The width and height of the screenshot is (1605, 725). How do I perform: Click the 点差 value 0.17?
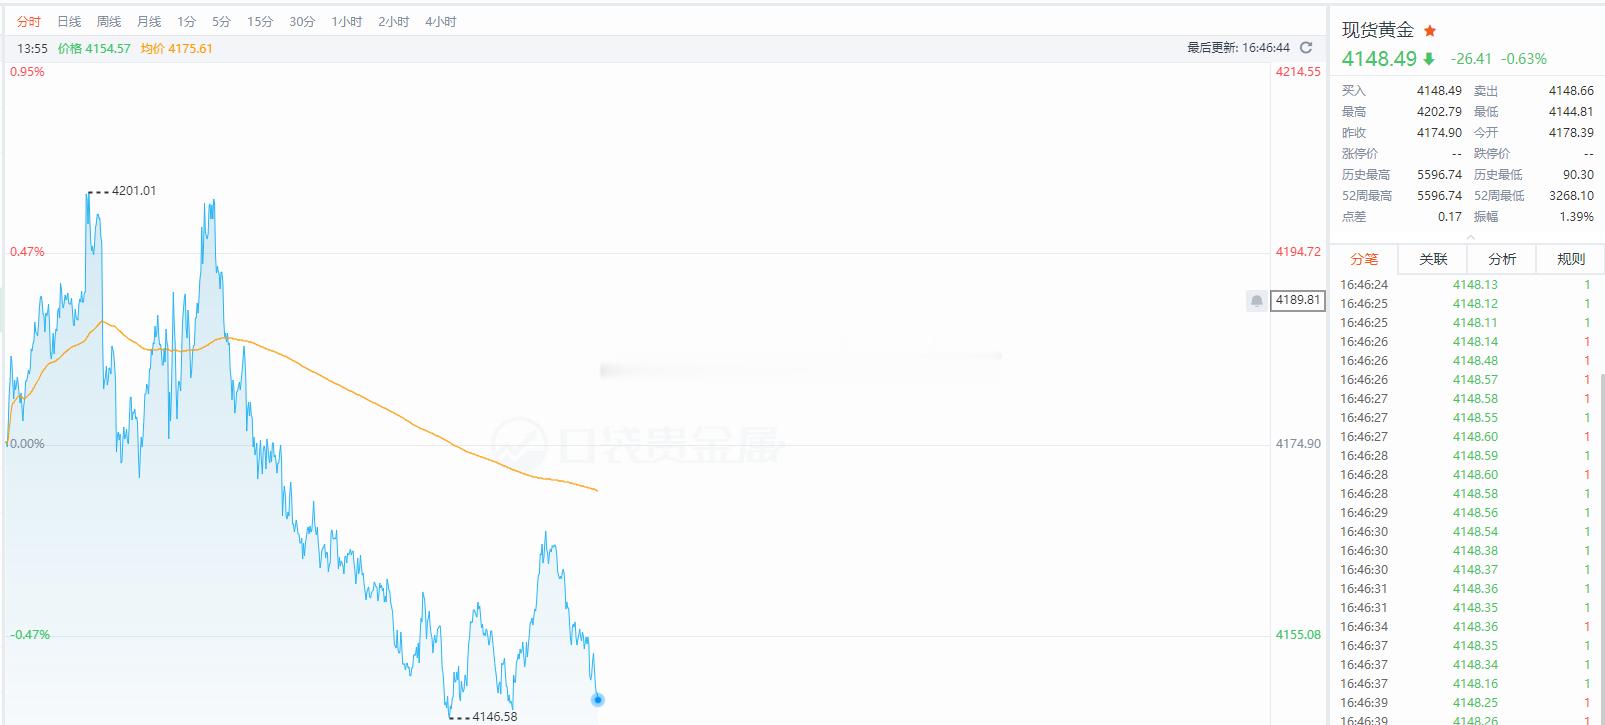click(x=1450, y=217)
